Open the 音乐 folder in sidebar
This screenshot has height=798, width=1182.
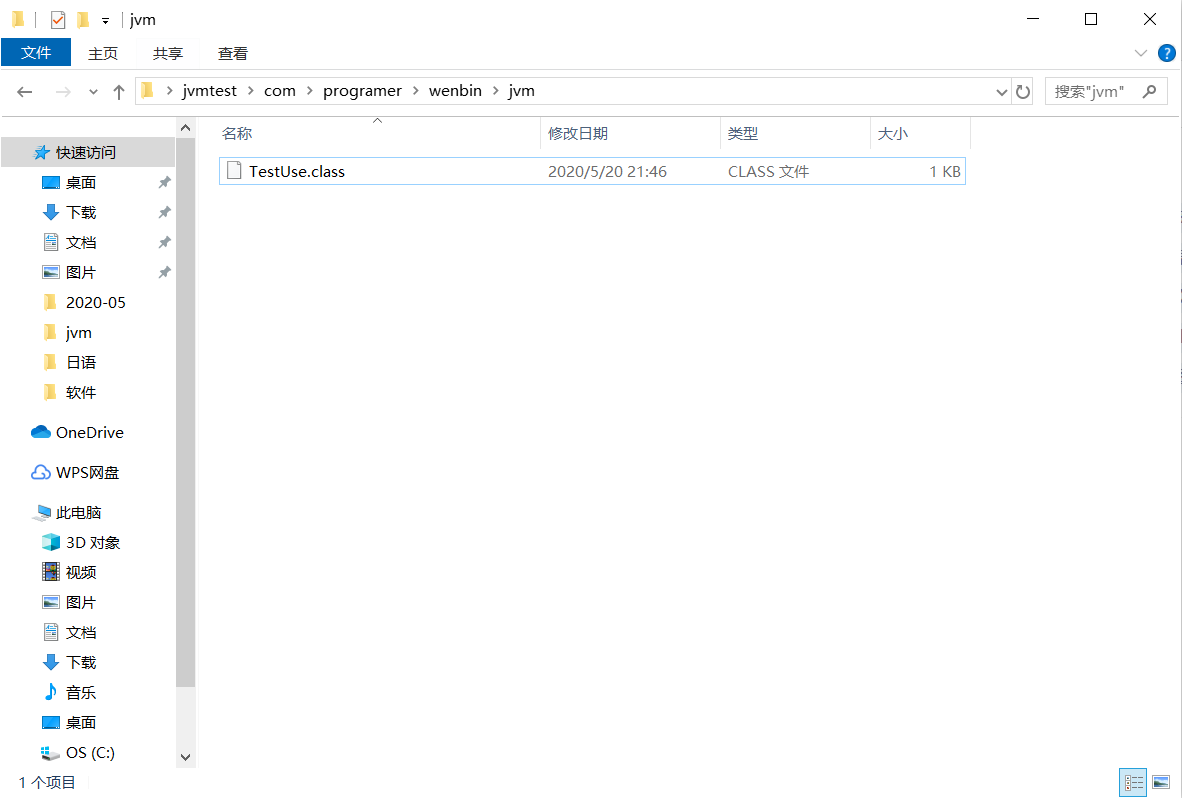click(78, 691)
